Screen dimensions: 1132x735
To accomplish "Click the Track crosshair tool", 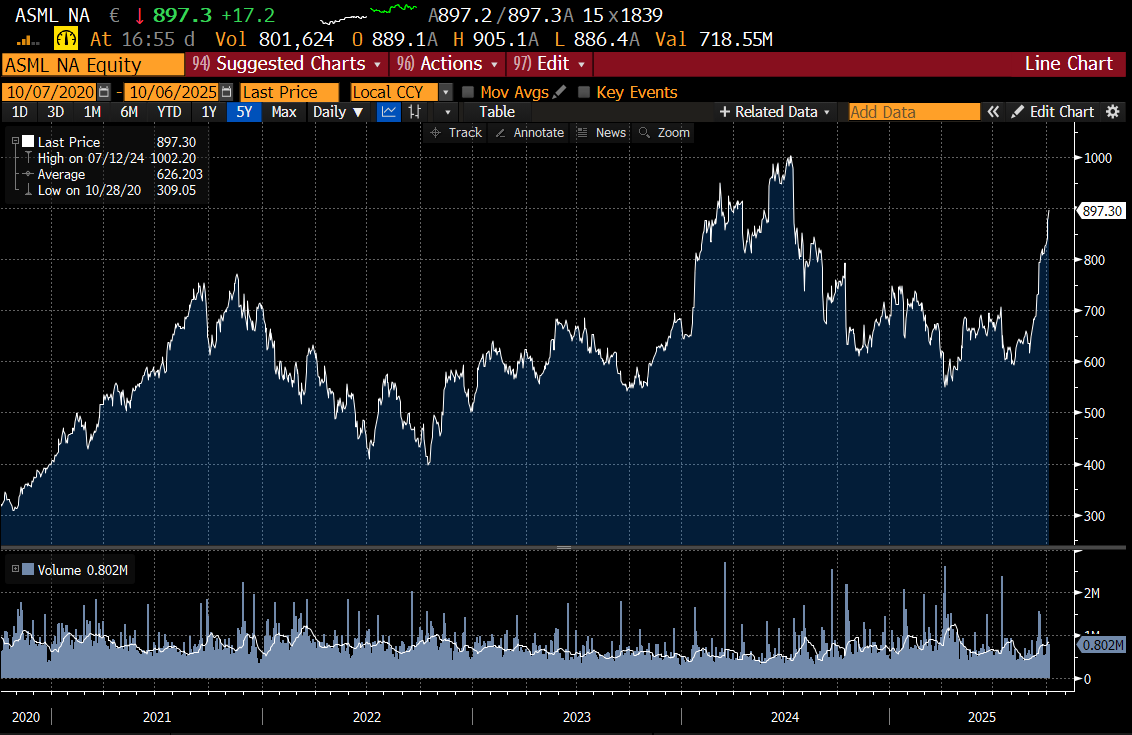I will (x=456, y=133).
